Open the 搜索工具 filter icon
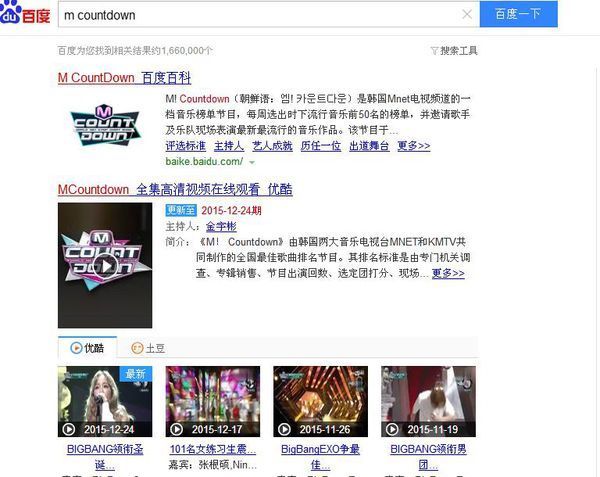This screenshot has height=477, width=600. tap(434, 50)
